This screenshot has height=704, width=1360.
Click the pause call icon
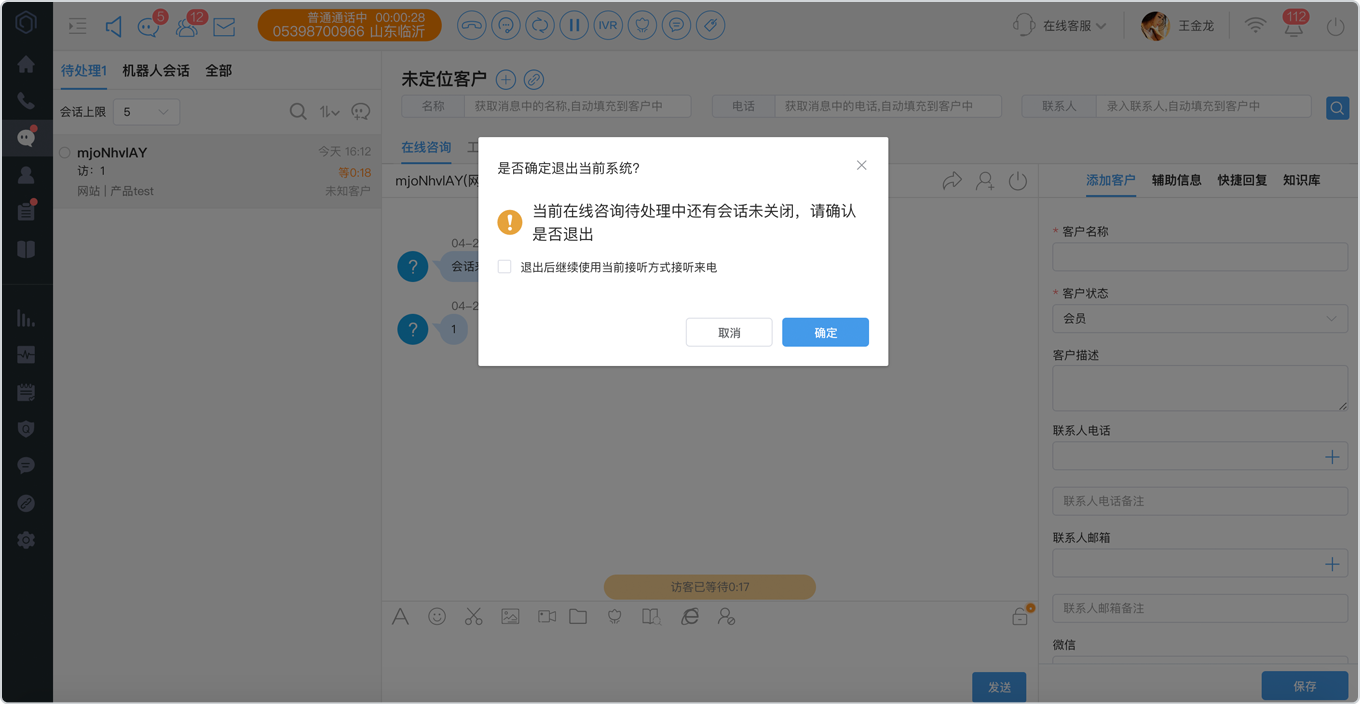(x=573, y=25)
